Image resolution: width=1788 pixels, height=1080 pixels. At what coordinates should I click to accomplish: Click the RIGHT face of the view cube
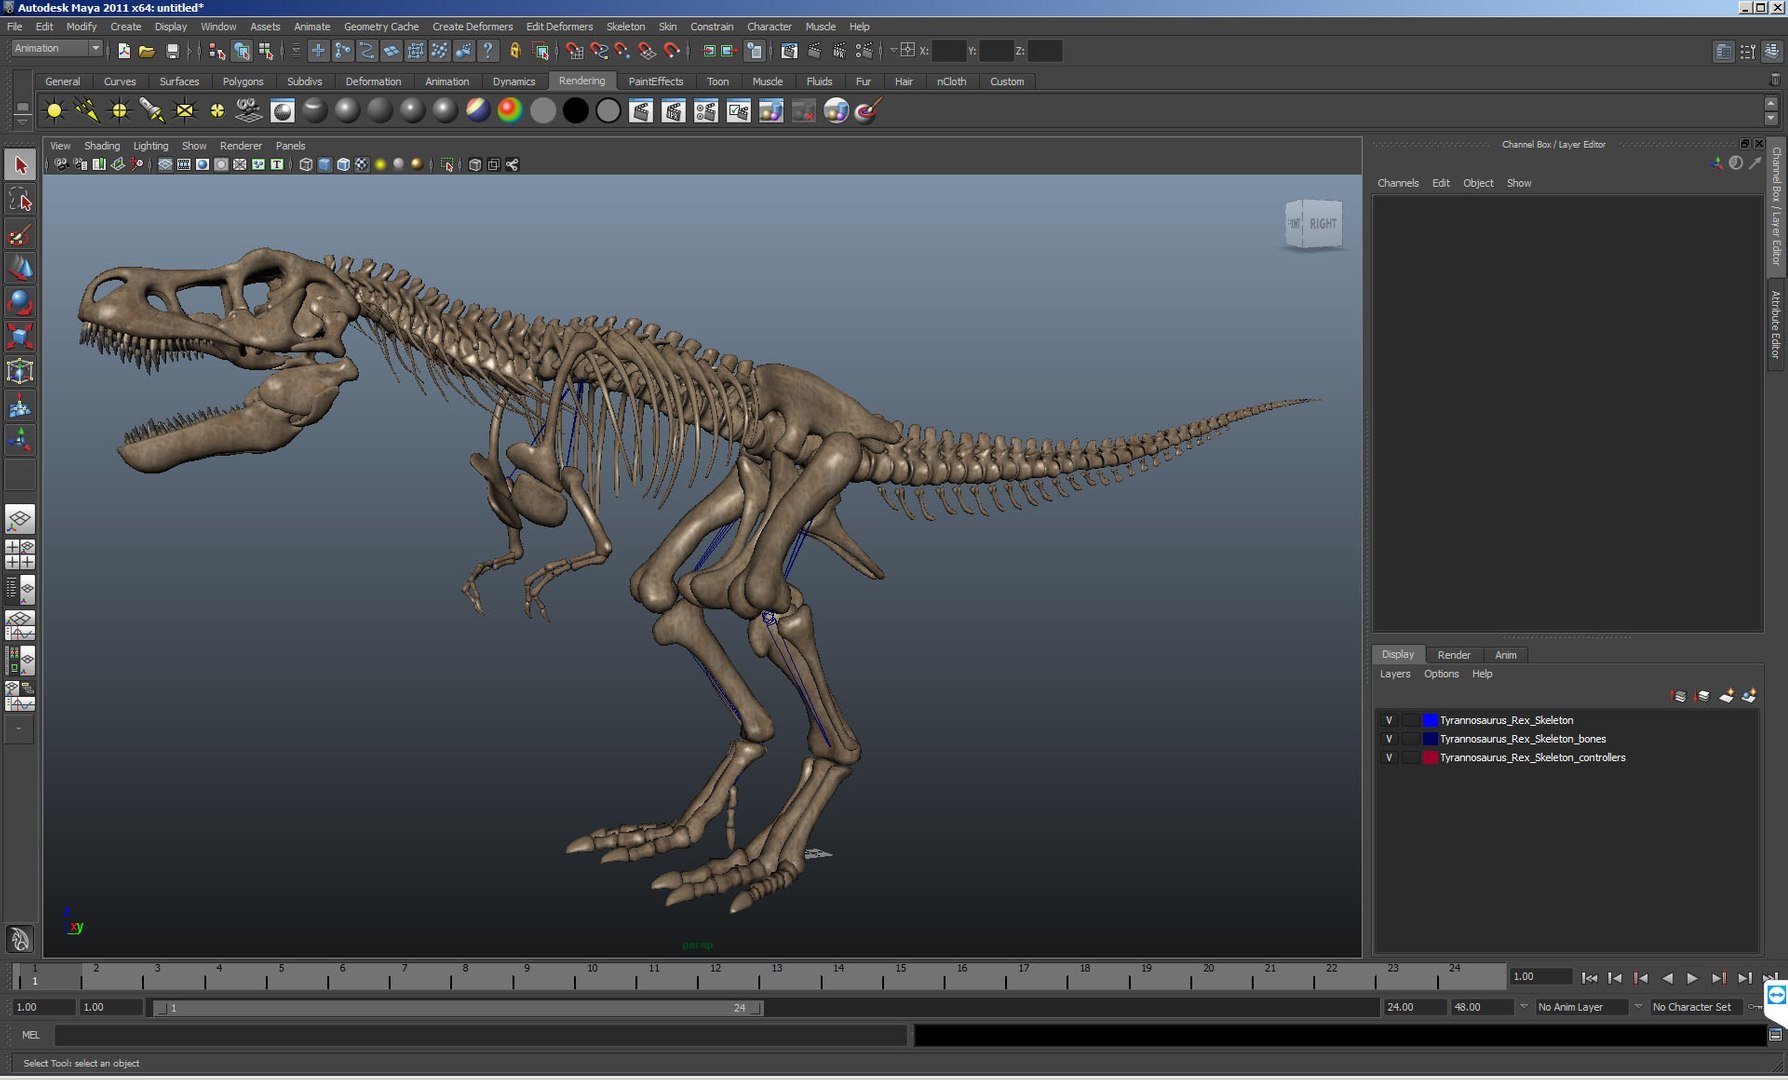[x=1322, y=224]
